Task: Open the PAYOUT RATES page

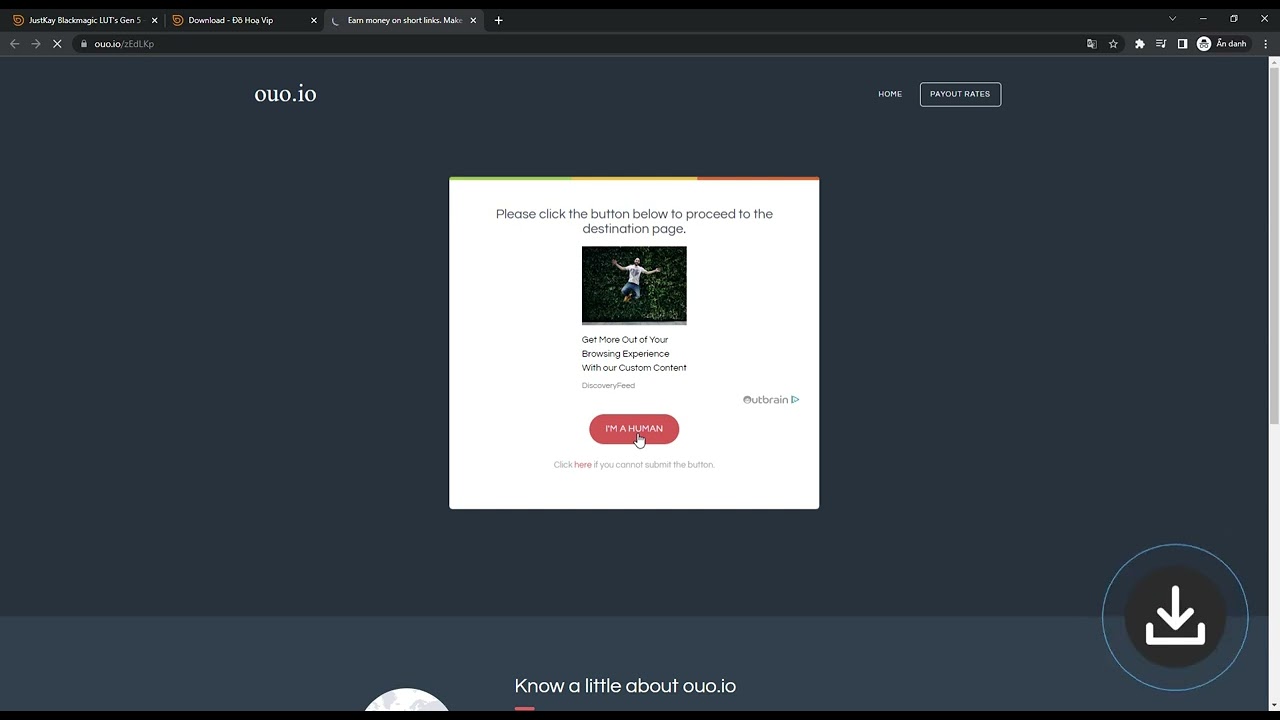Action: 960,94
